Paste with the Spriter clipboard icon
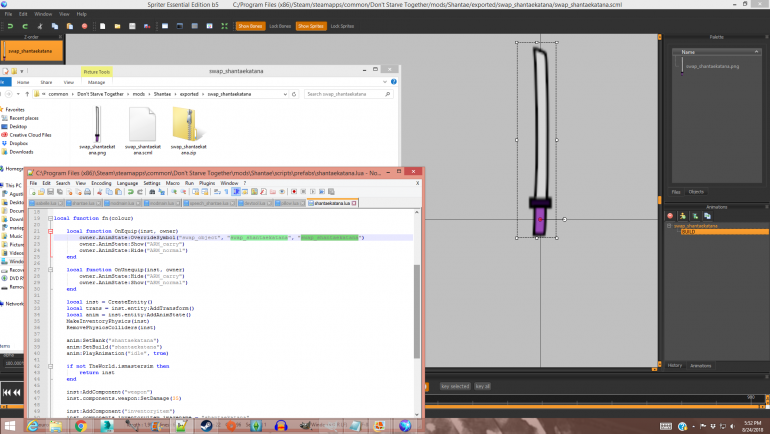770x434 pixels. pos(70,26)
